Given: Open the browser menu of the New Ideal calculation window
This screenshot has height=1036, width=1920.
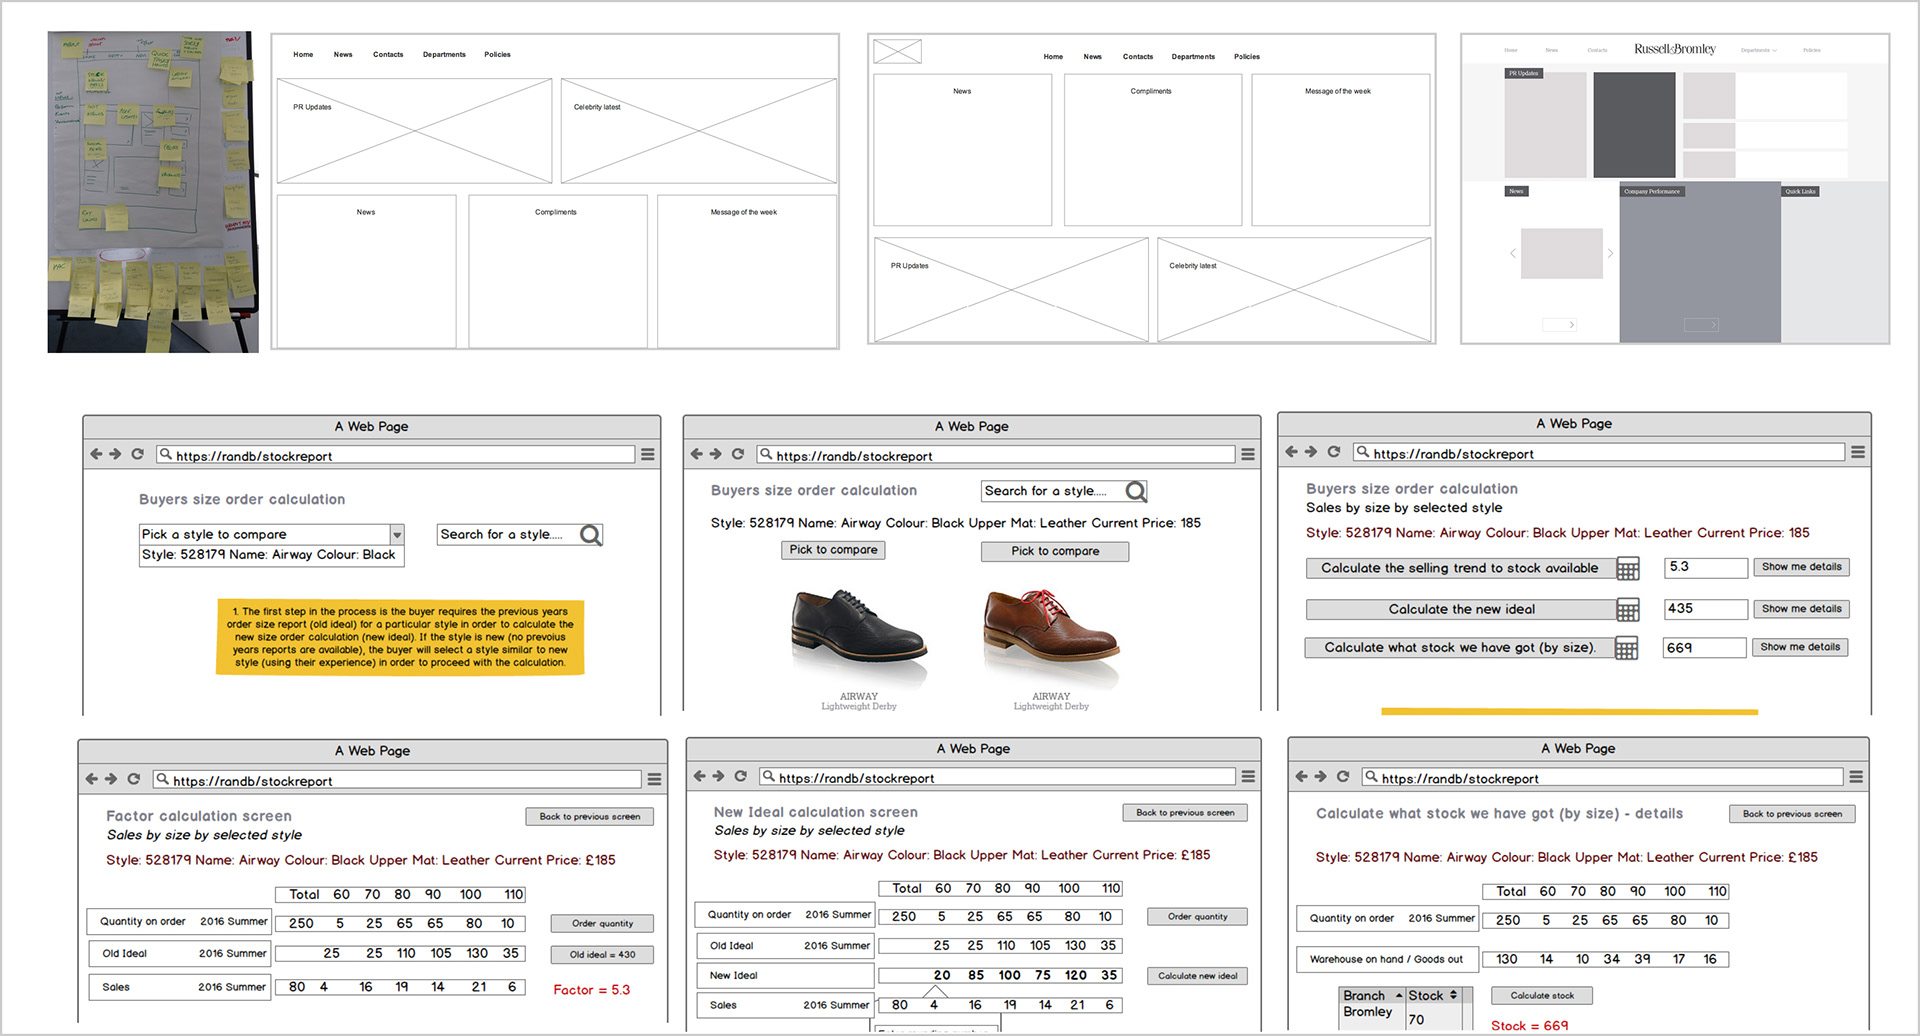Looking at the screenshot, I should click(x=1248, y=776).
